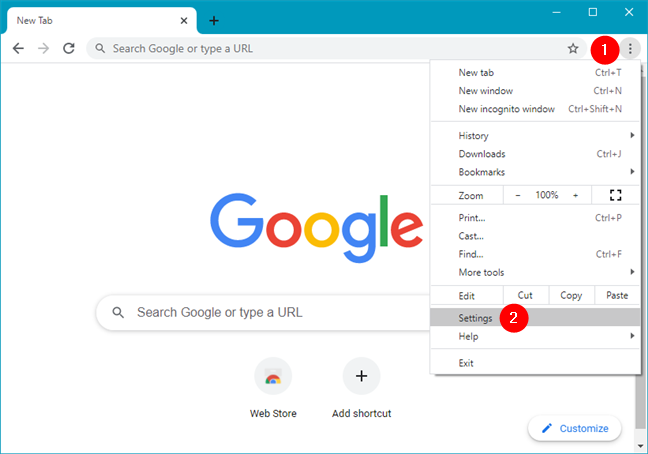This screenshot has height=454, width=648.
Task: Focus the address bar URL field
Action: [336, 49]
